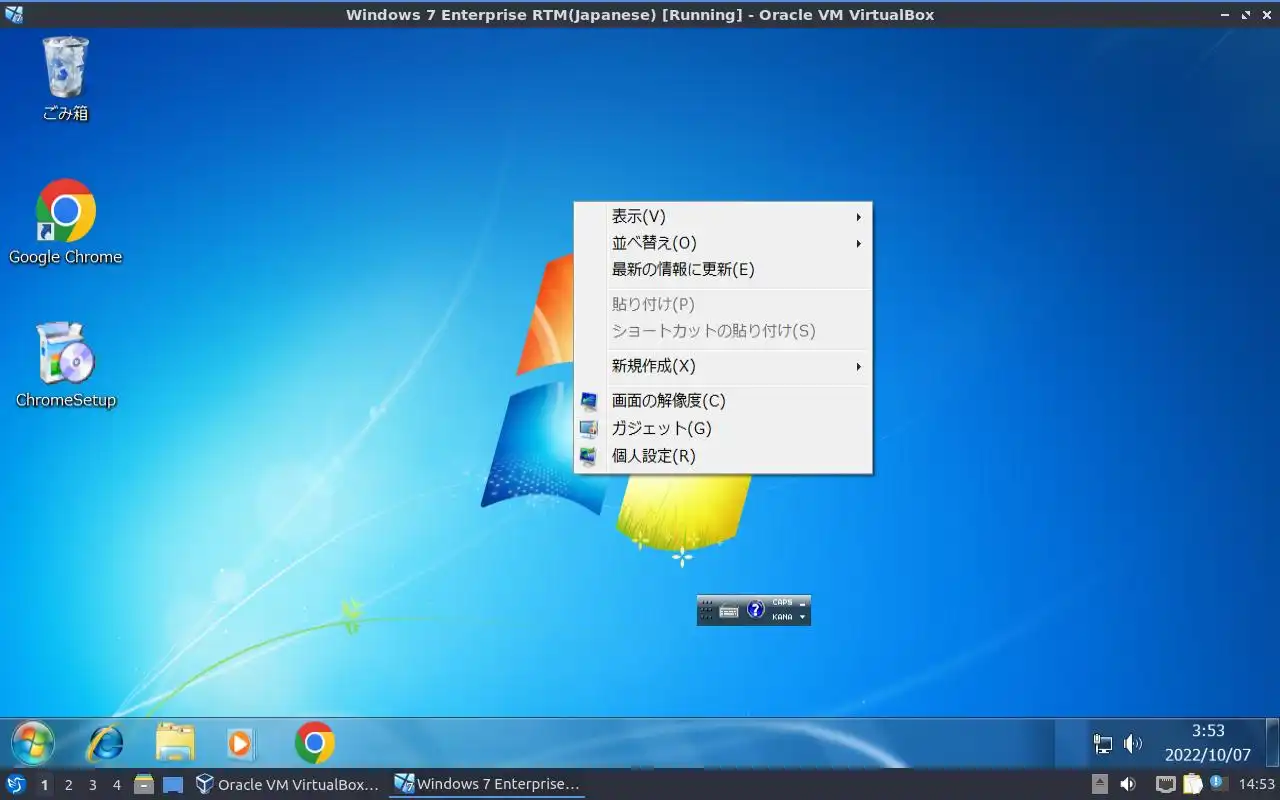This screenshot has width=1280, height=800.
Task: Open the 並べ替え(O) submenu
Action: (x=723, y=243)
